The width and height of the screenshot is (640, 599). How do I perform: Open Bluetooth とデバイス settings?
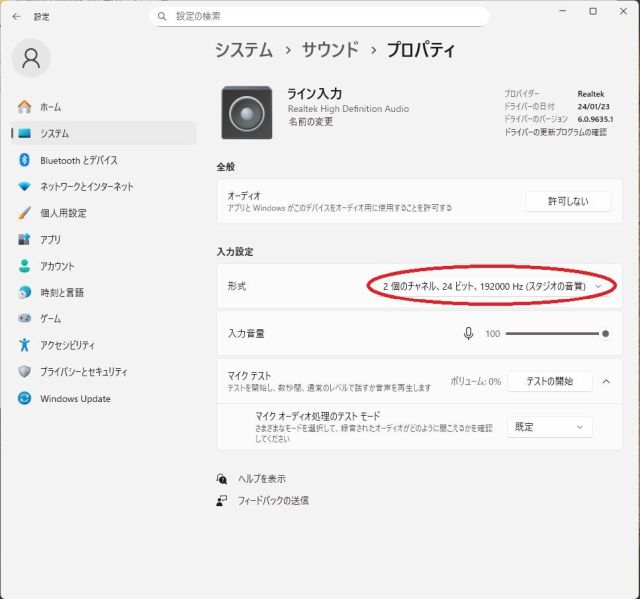pos(79,160)
